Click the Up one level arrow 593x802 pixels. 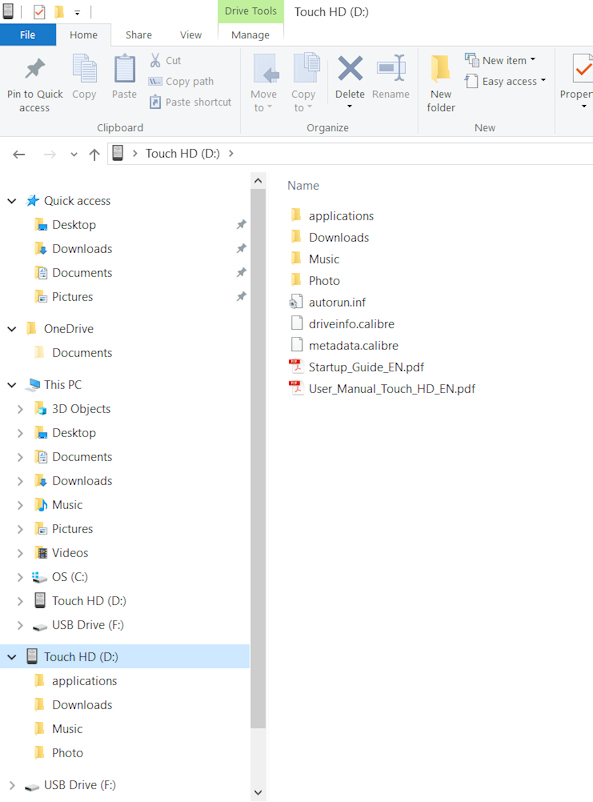coord(94,154)
